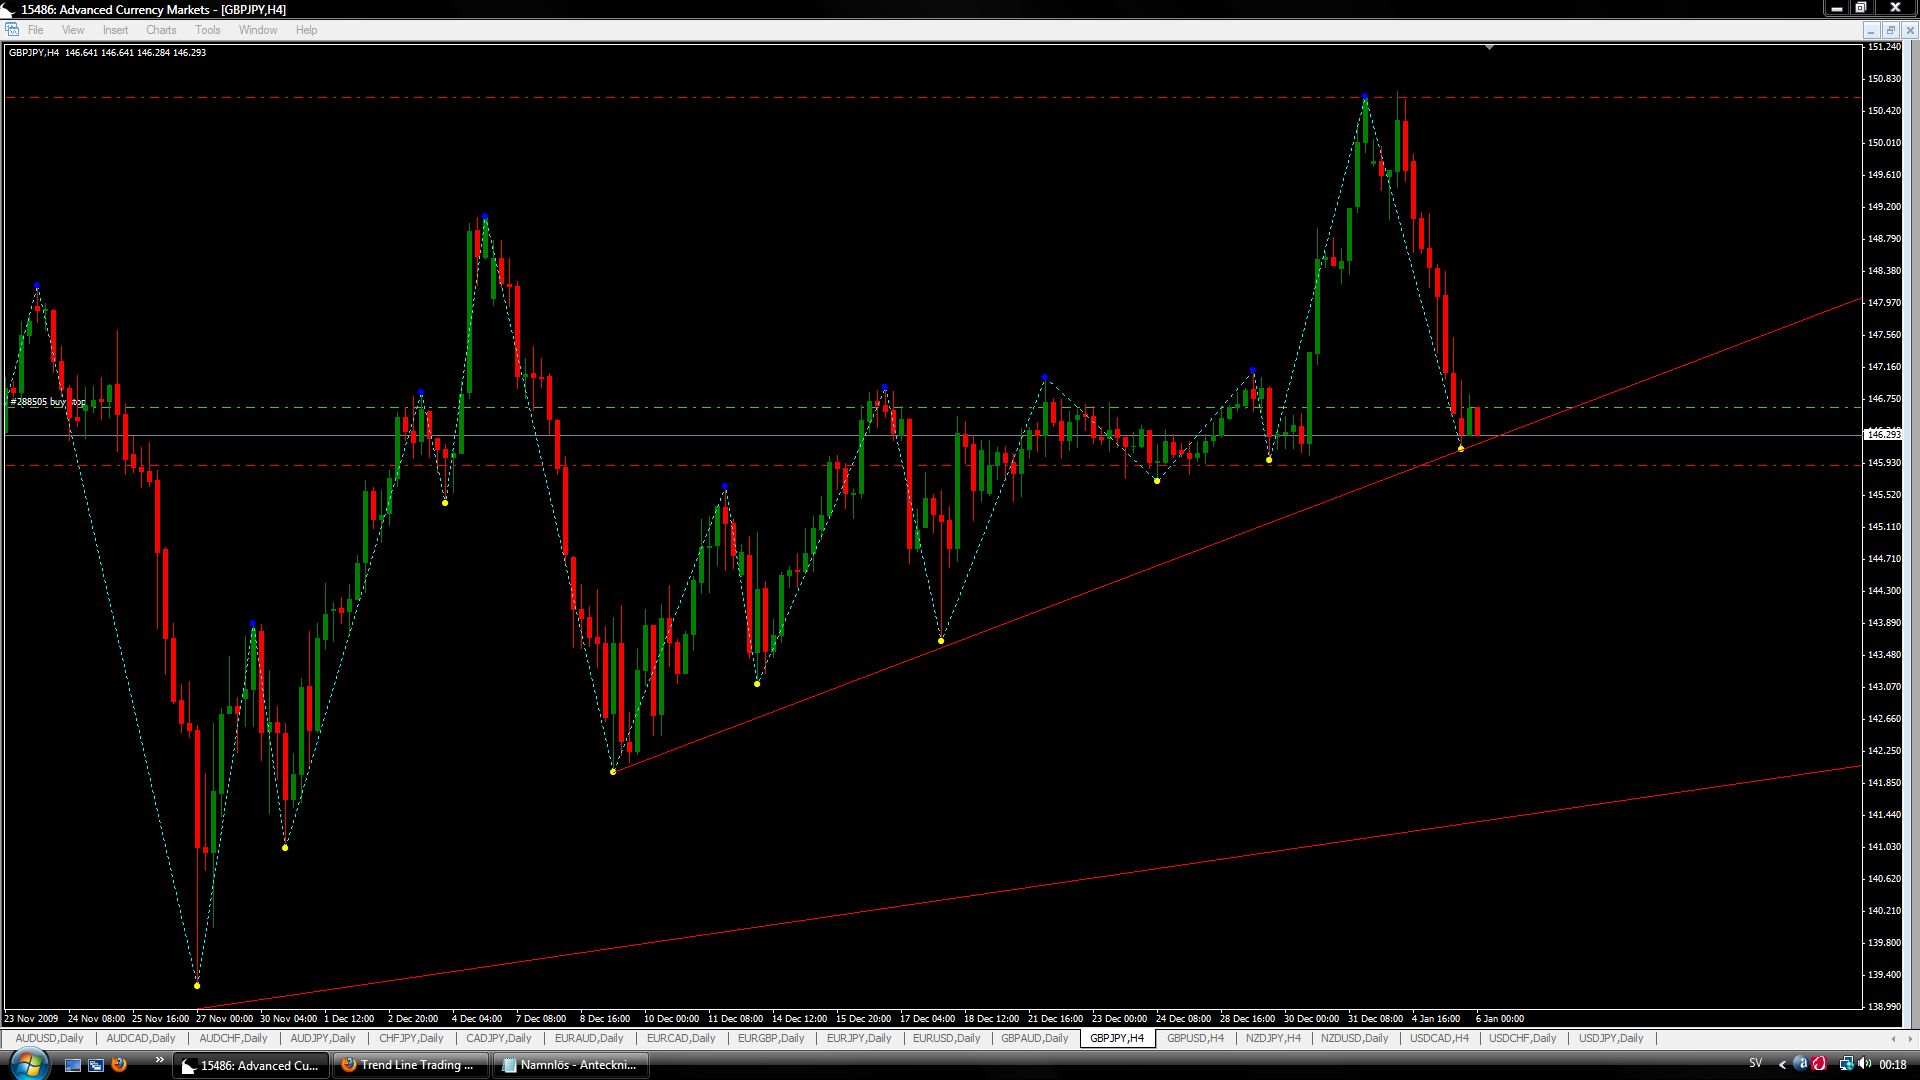Click the red antivirus tray icon

1819,1064
